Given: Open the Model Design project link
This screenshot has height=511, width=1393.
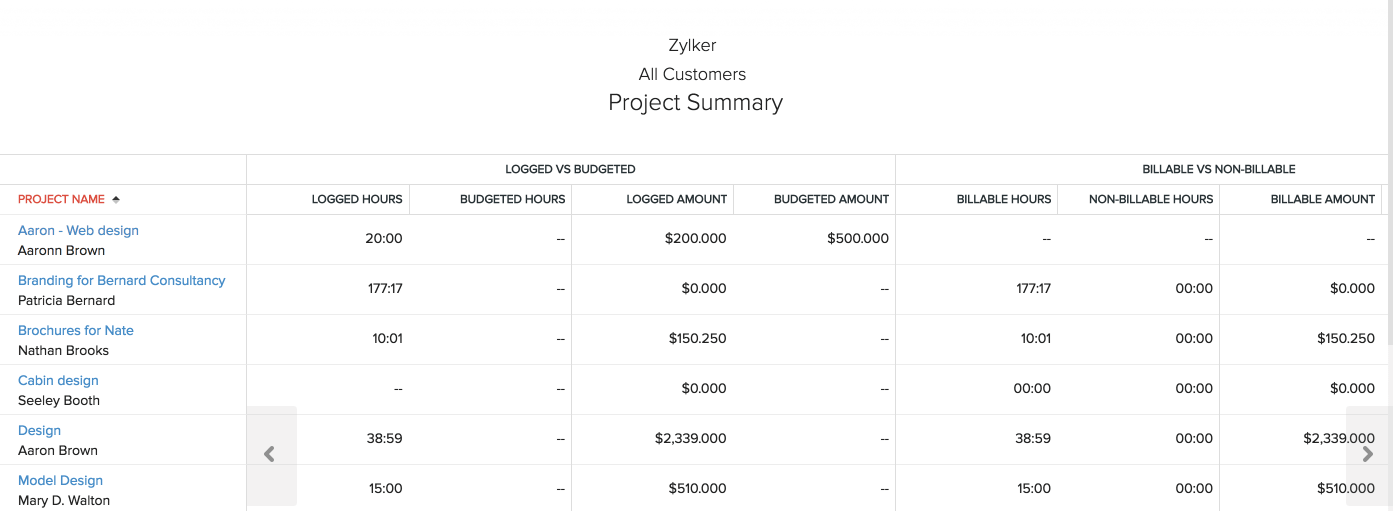Looking at the screenshot, I should tap(60, 480).
